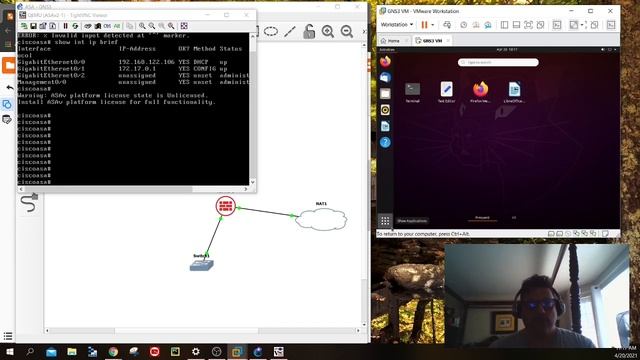The height and width of the screenshot is (360, 640).
Task: Click TightVNC new connection icon
Action: [x=24, y=26]
